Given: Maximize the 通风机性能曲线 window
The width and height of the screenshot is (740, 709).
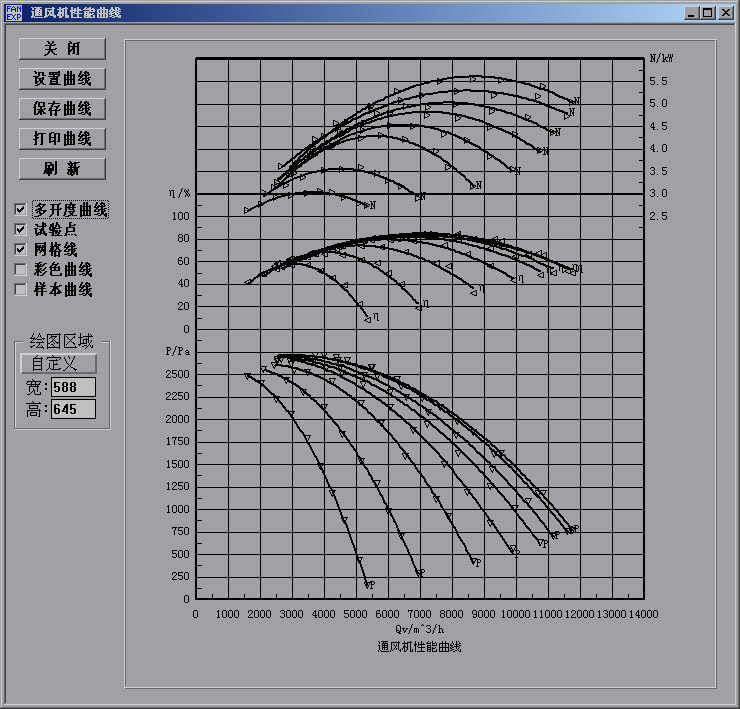Looking at the screenshot, I should coord(707,13).
